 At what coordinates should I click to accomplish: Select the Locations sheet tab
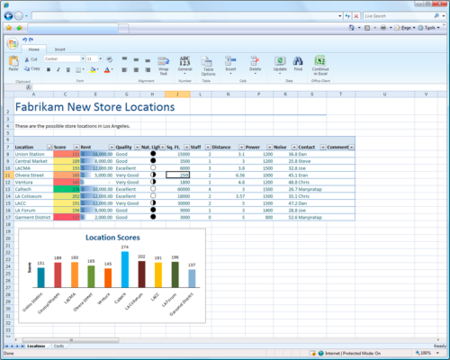[36, 346]
